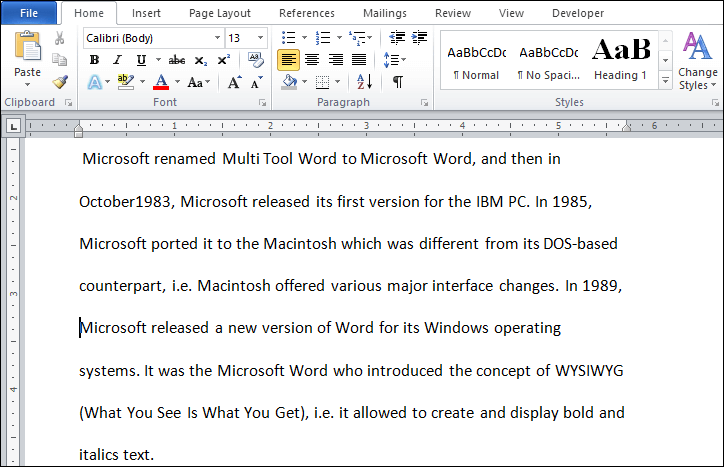Click the Paste clipboard icon
Viewport: 724px width, 467px height.
pyautogui.click(x=28, y=46)
